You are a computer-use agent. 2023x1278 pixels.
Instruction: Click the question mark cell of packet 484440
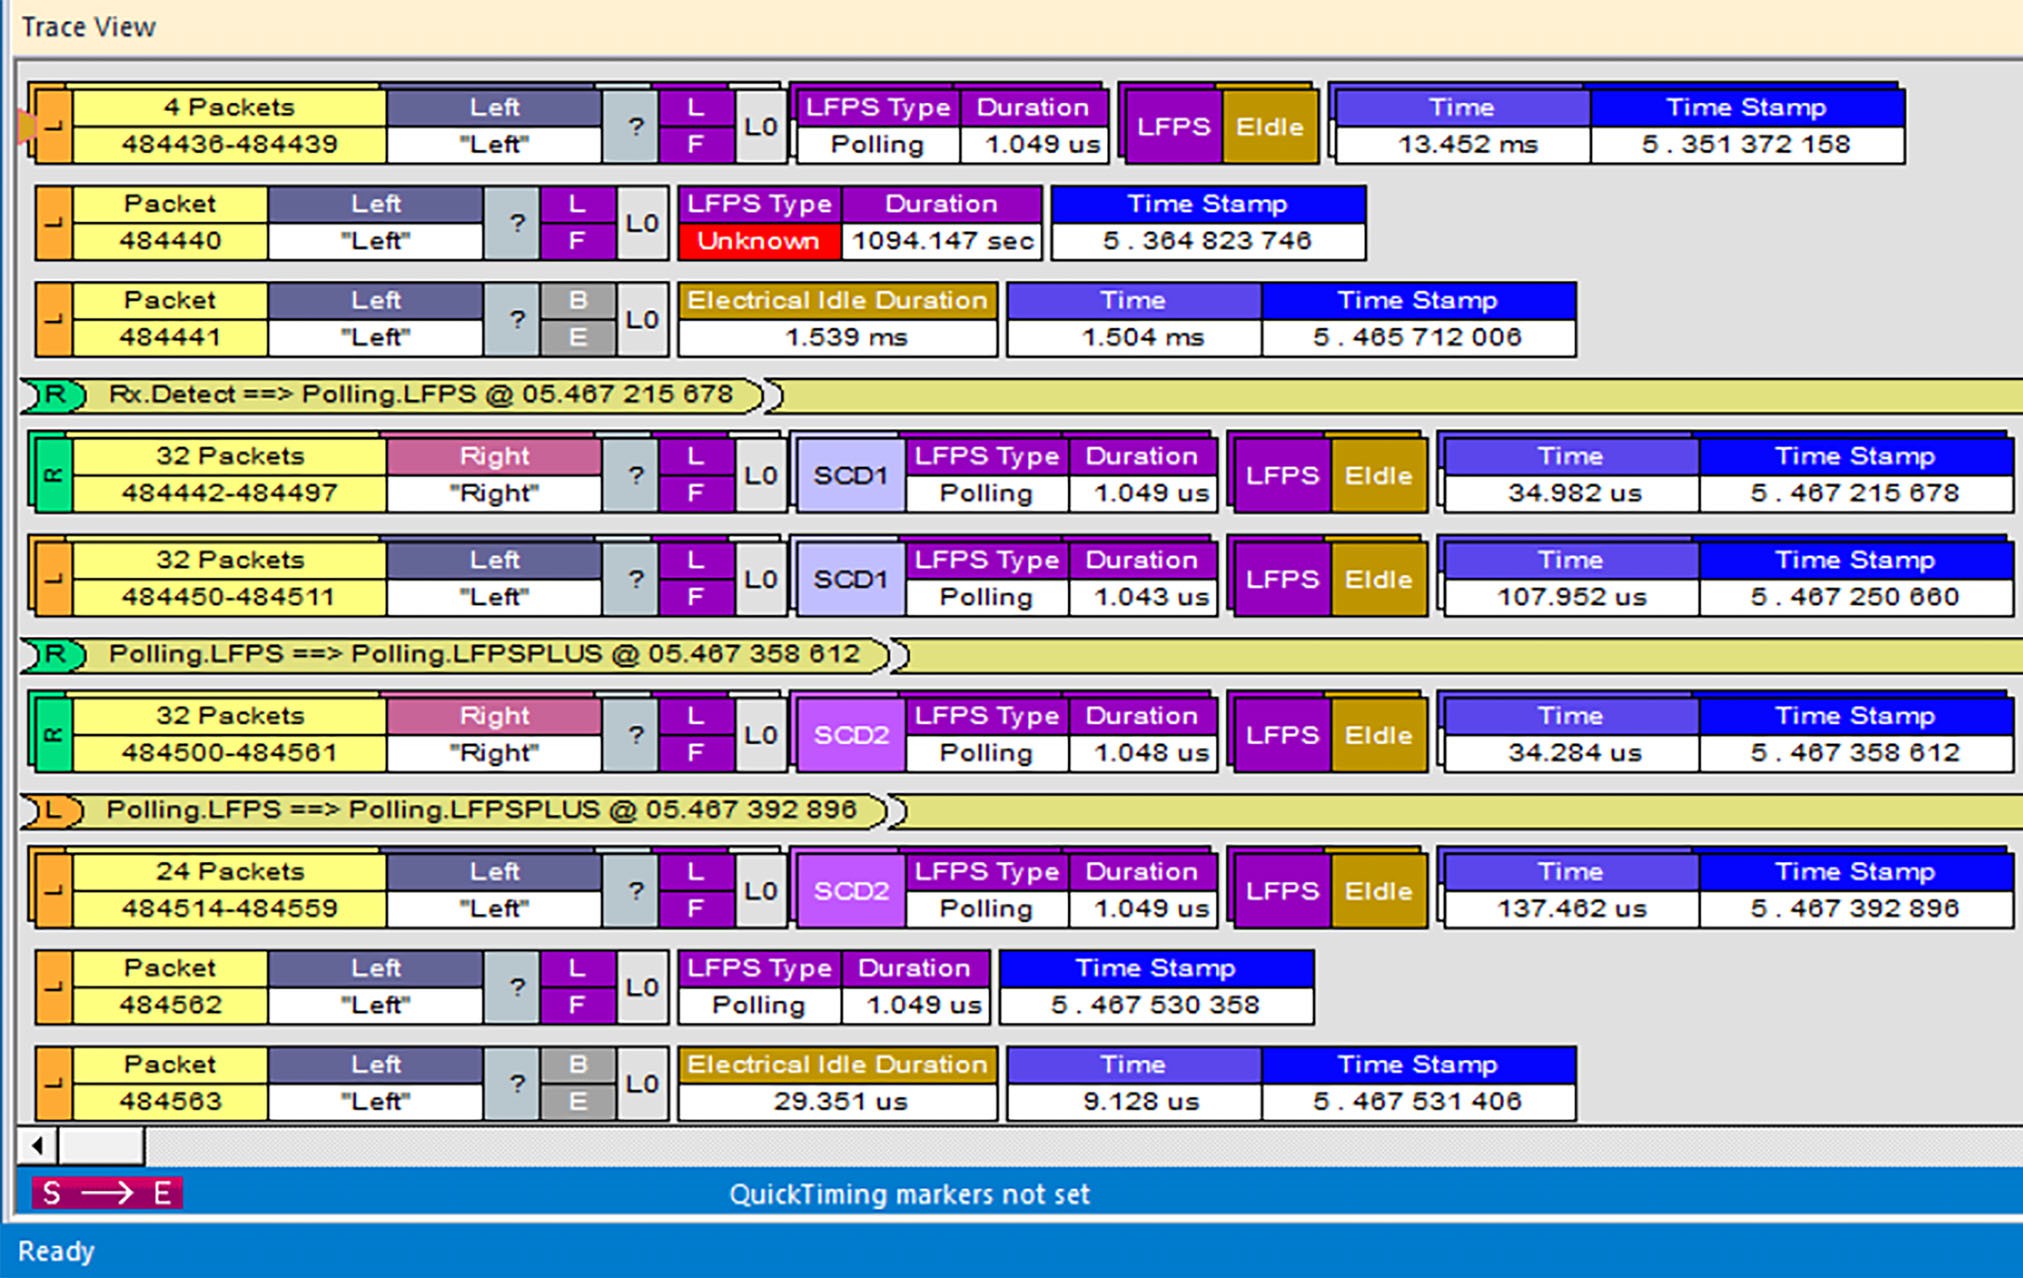(x=516, y=223)
